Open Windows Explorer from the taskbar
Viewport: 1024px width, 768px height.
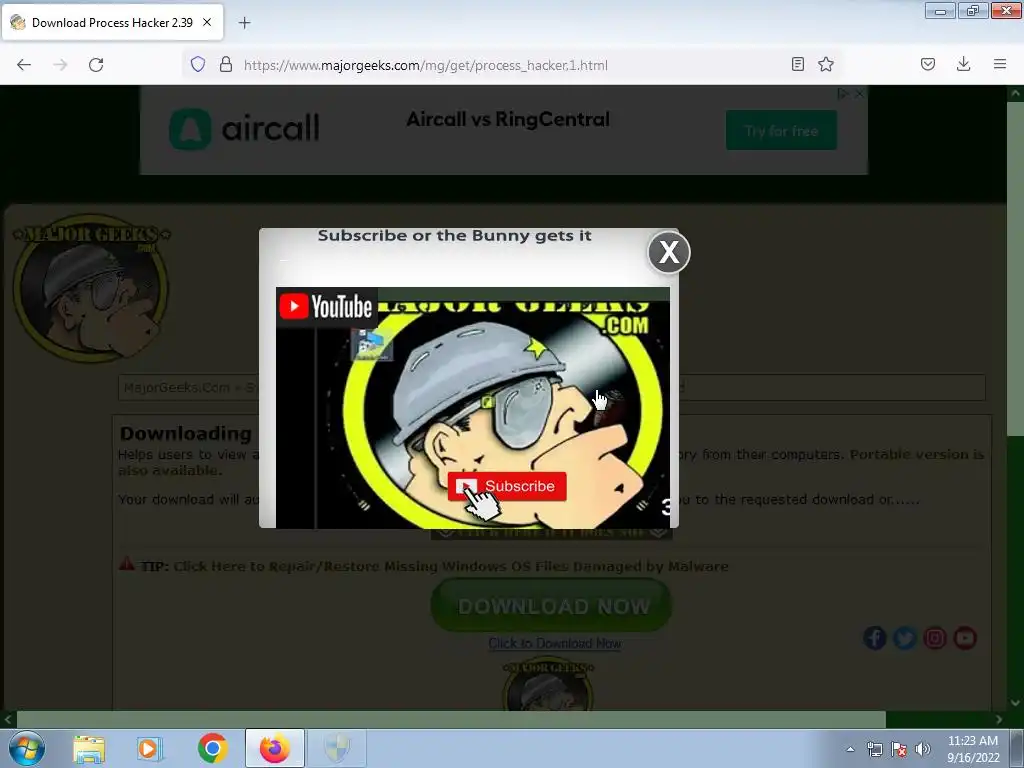tap(89, 748)
